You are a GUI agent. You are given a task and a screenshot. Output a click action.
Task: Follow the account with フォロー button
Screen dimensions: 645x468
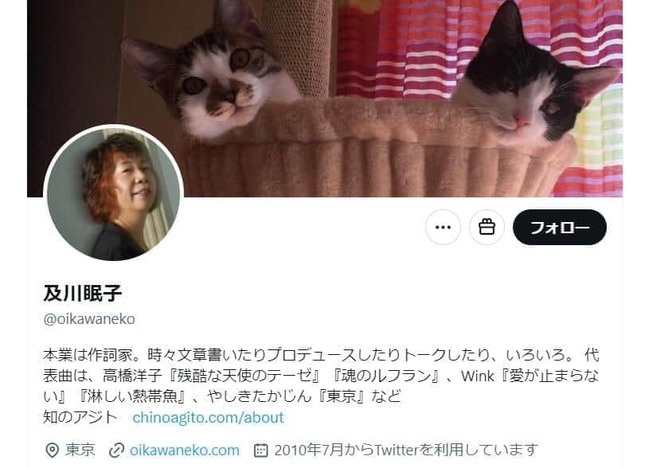click(559, 227)
